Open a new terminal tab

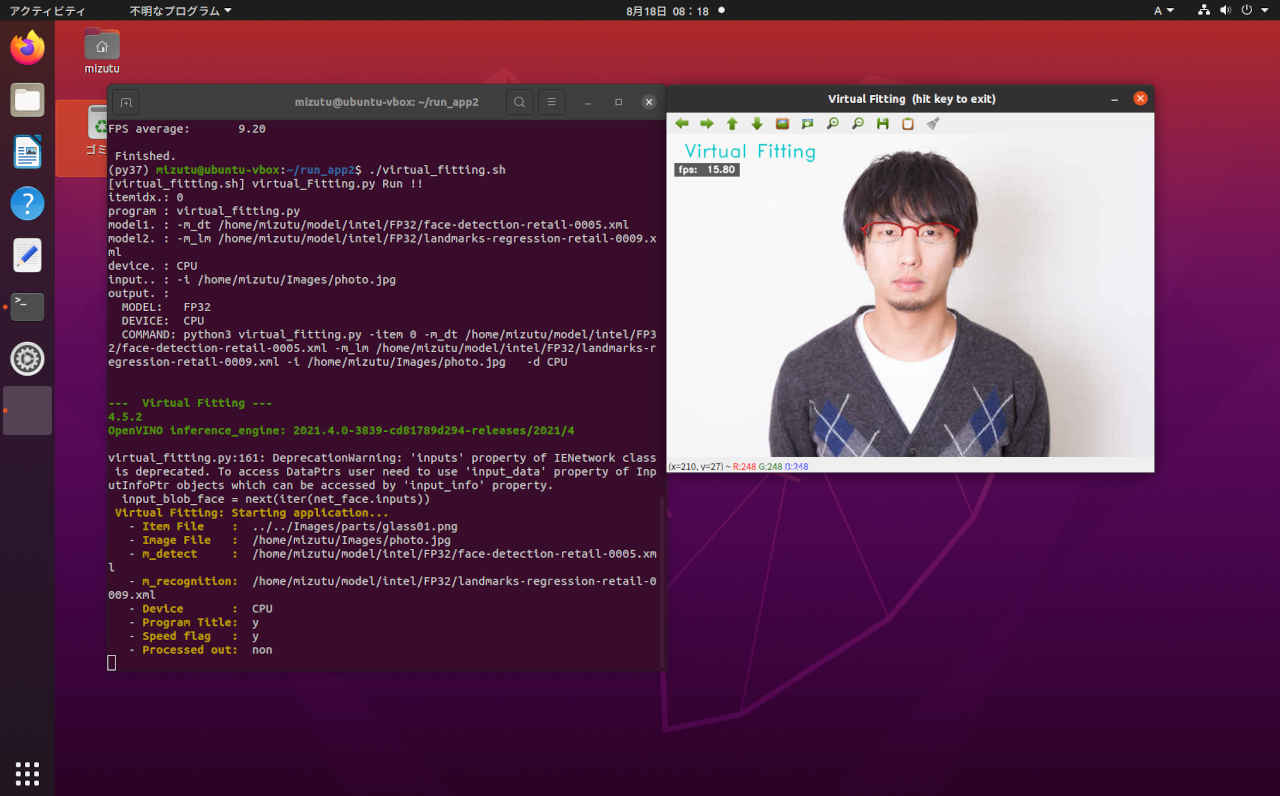point(125,102)
